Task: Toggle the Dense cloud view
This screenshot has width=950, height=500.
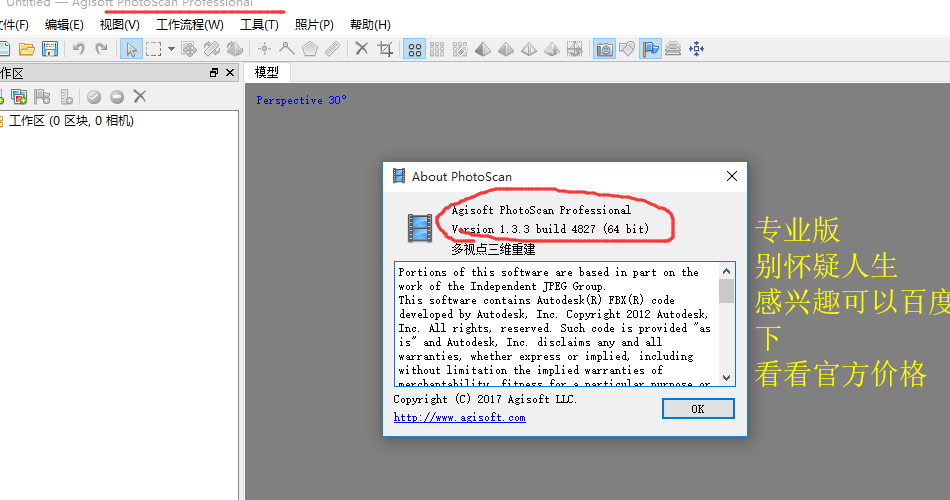Action: tap(437, 49)
